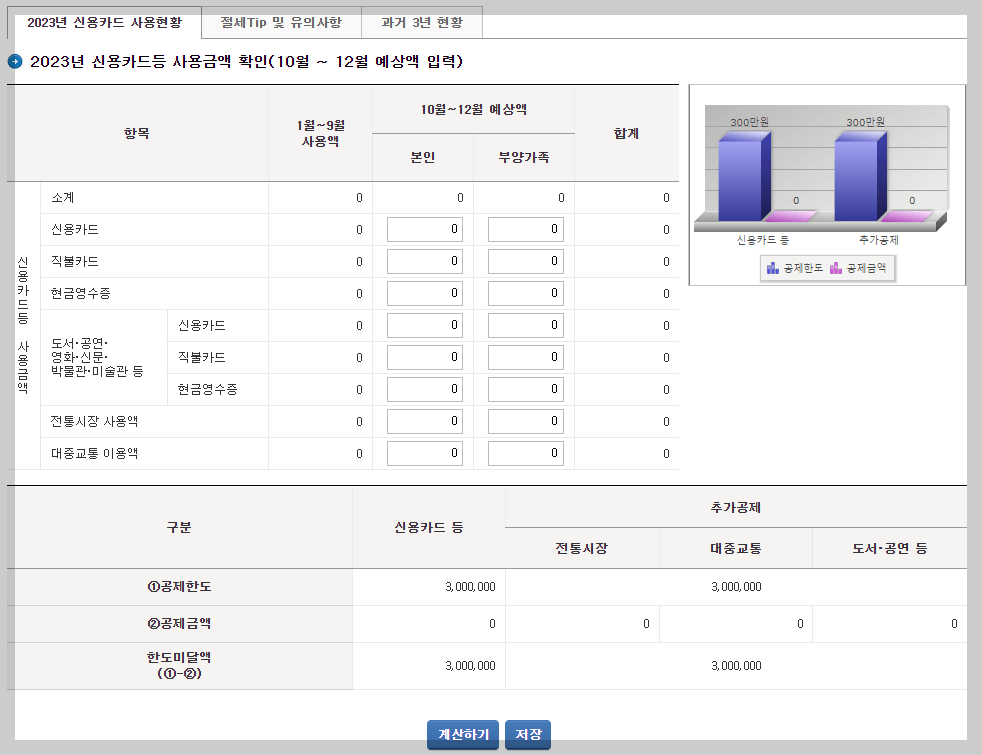Click the 전통시장 사용액 본인 input field
Screen dimensions: 982x755
pyautogui.click(x=424, y=421)
